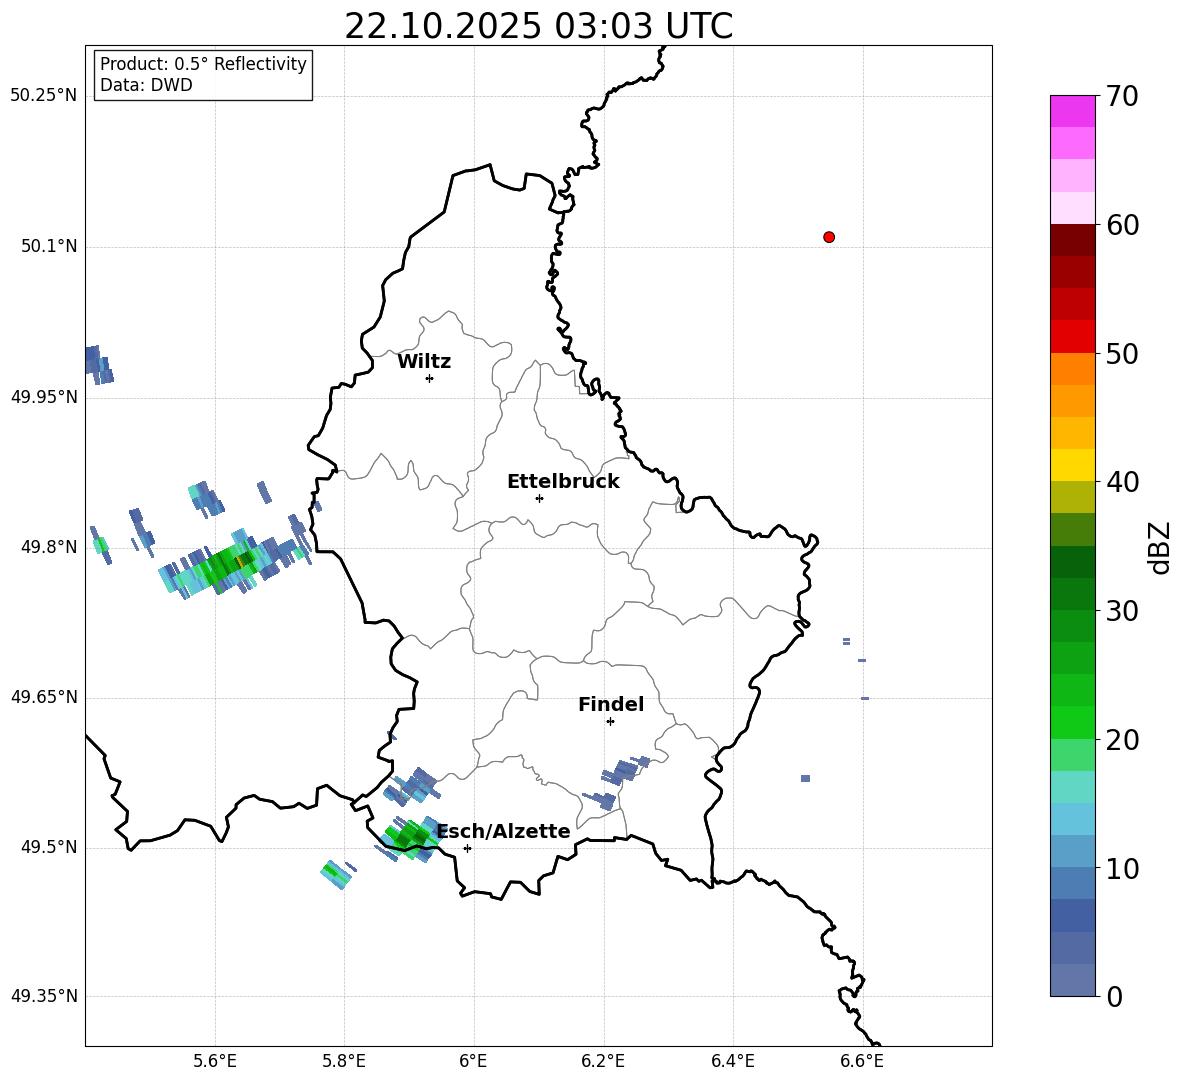This screenshot has width=1184, height=1081.
Task: Click the 5.6°E longitude label
Action: (x=215, y=1061)
